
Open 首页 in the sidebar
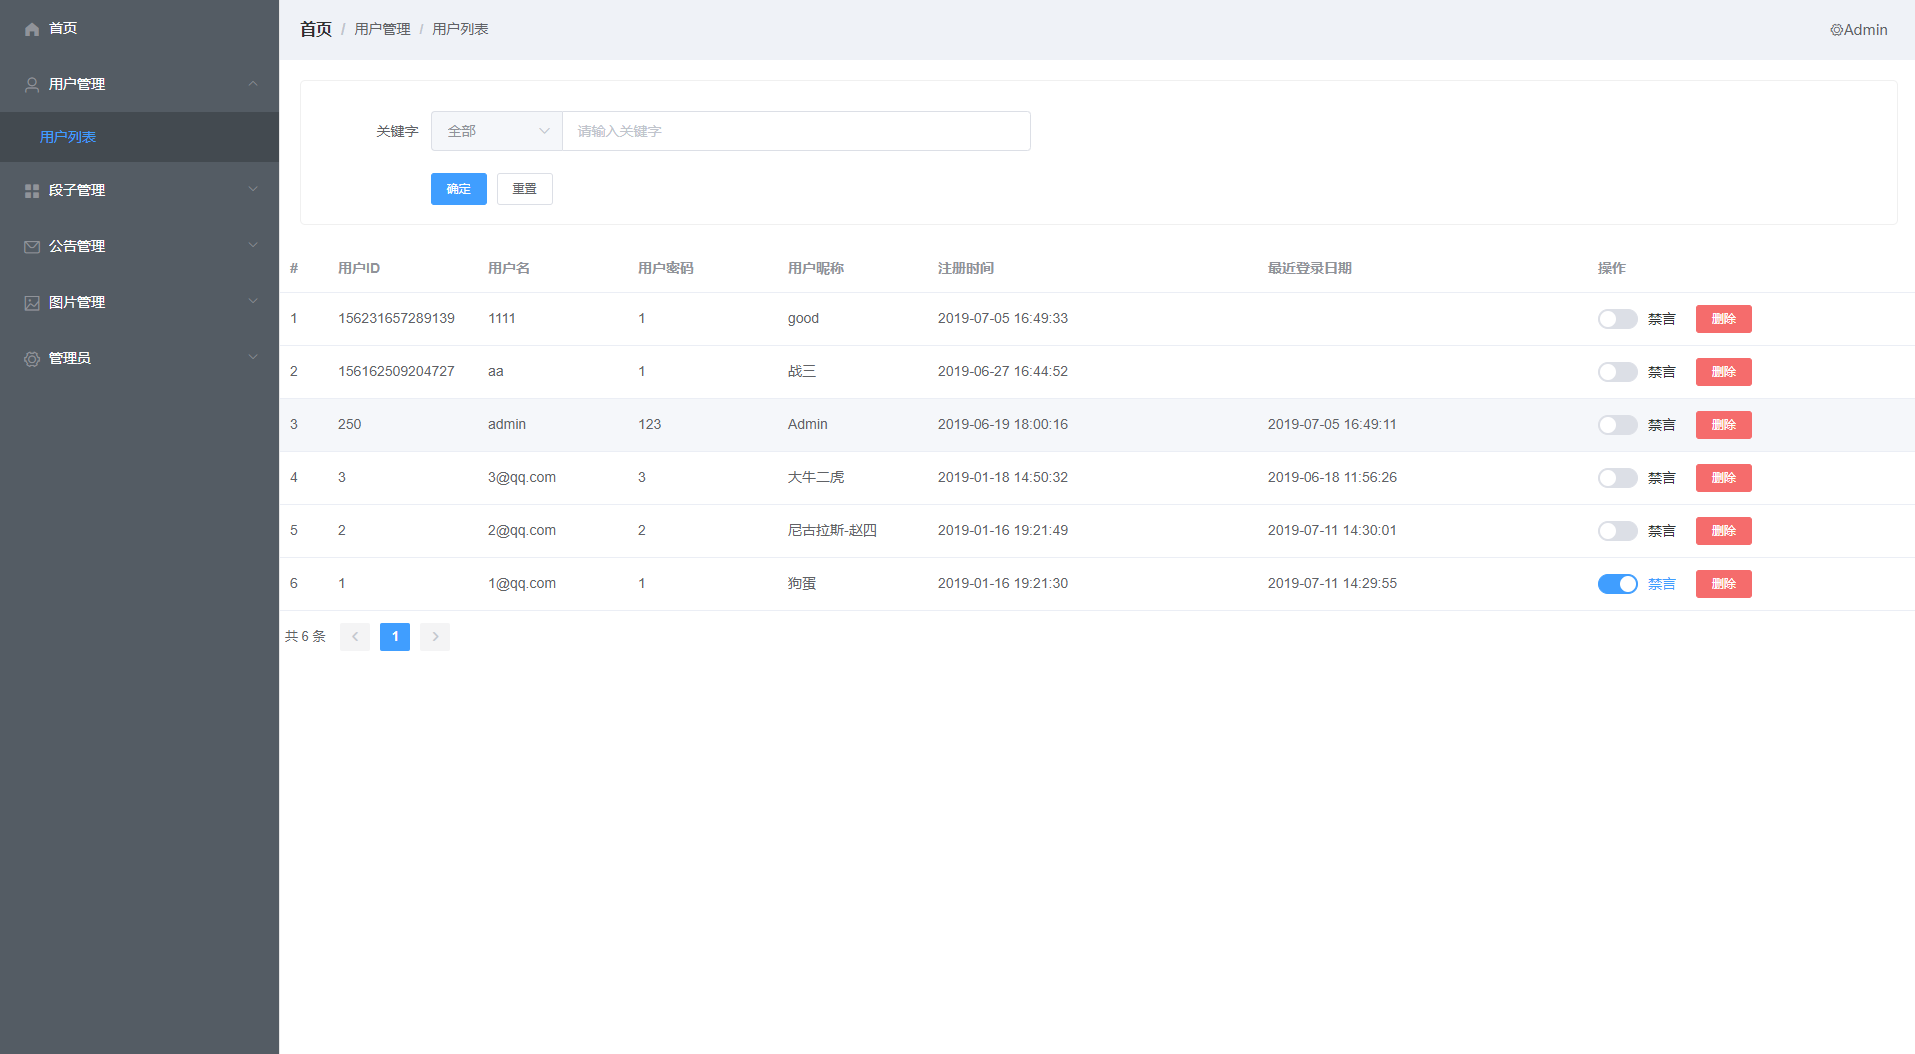click(139, 28)
